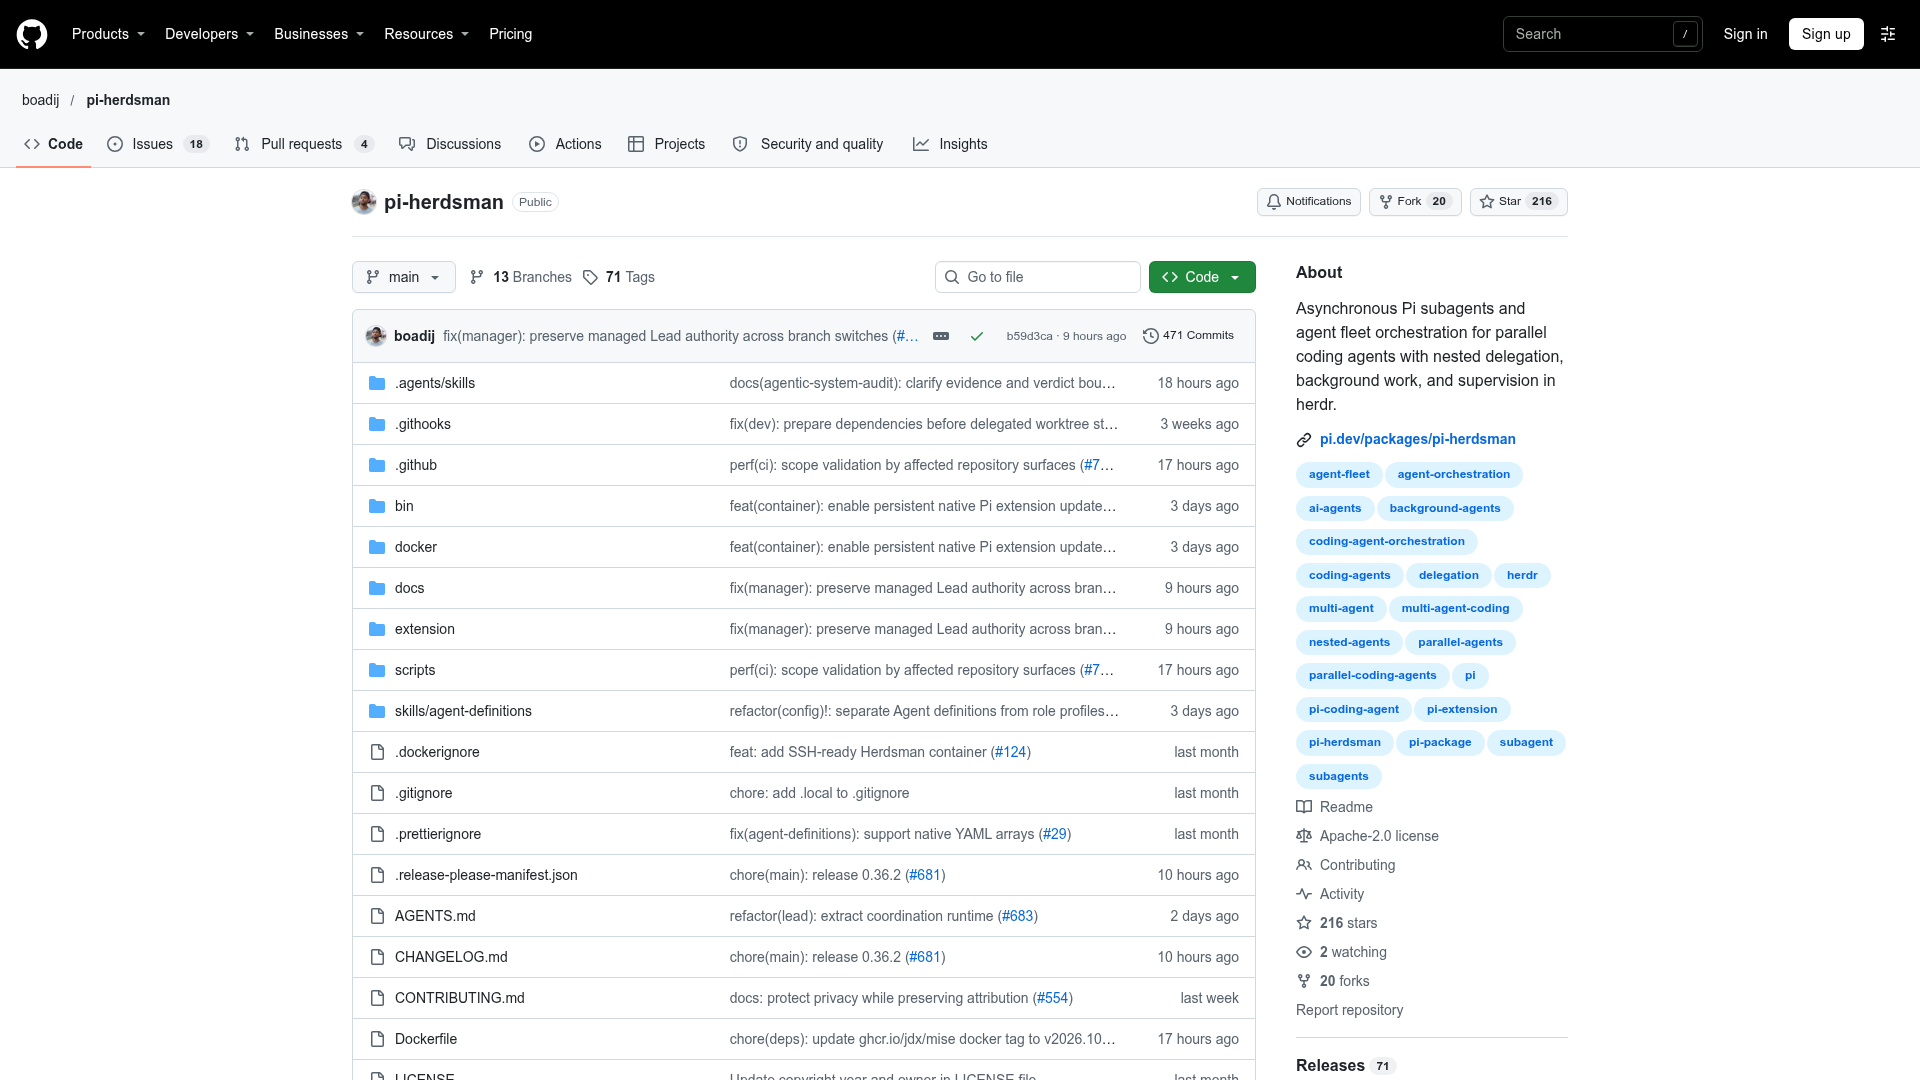Click the Sign up button
The width and height of the screenshot is (1920, 1080).
pyautogui.click(x=1826, y=34)
